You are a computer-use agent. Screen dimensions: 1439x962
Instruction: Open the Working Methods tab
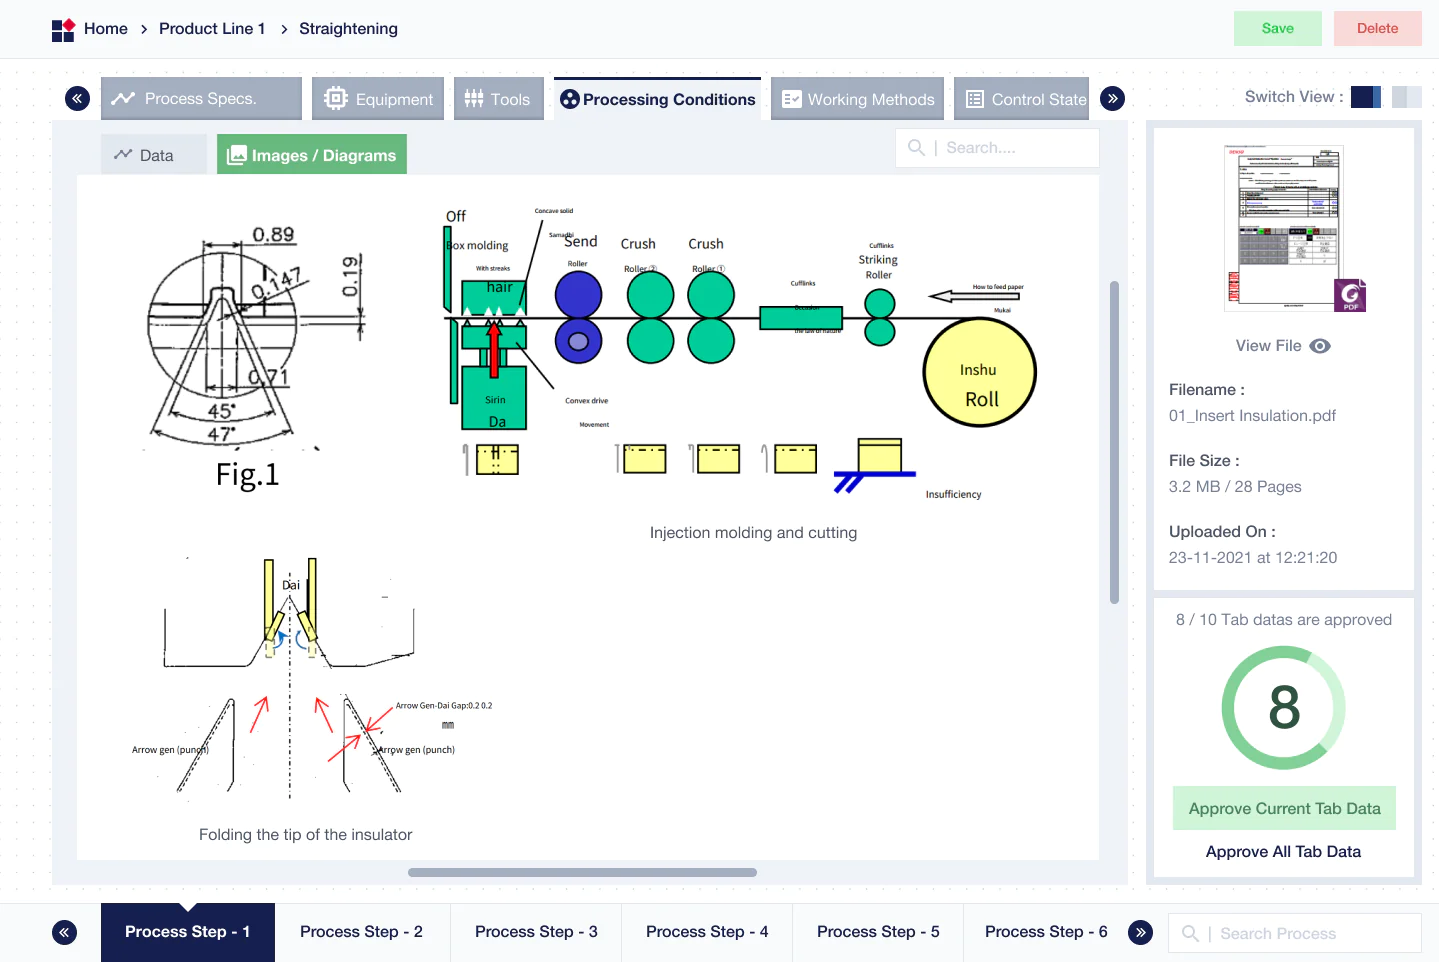coord(857,99)
